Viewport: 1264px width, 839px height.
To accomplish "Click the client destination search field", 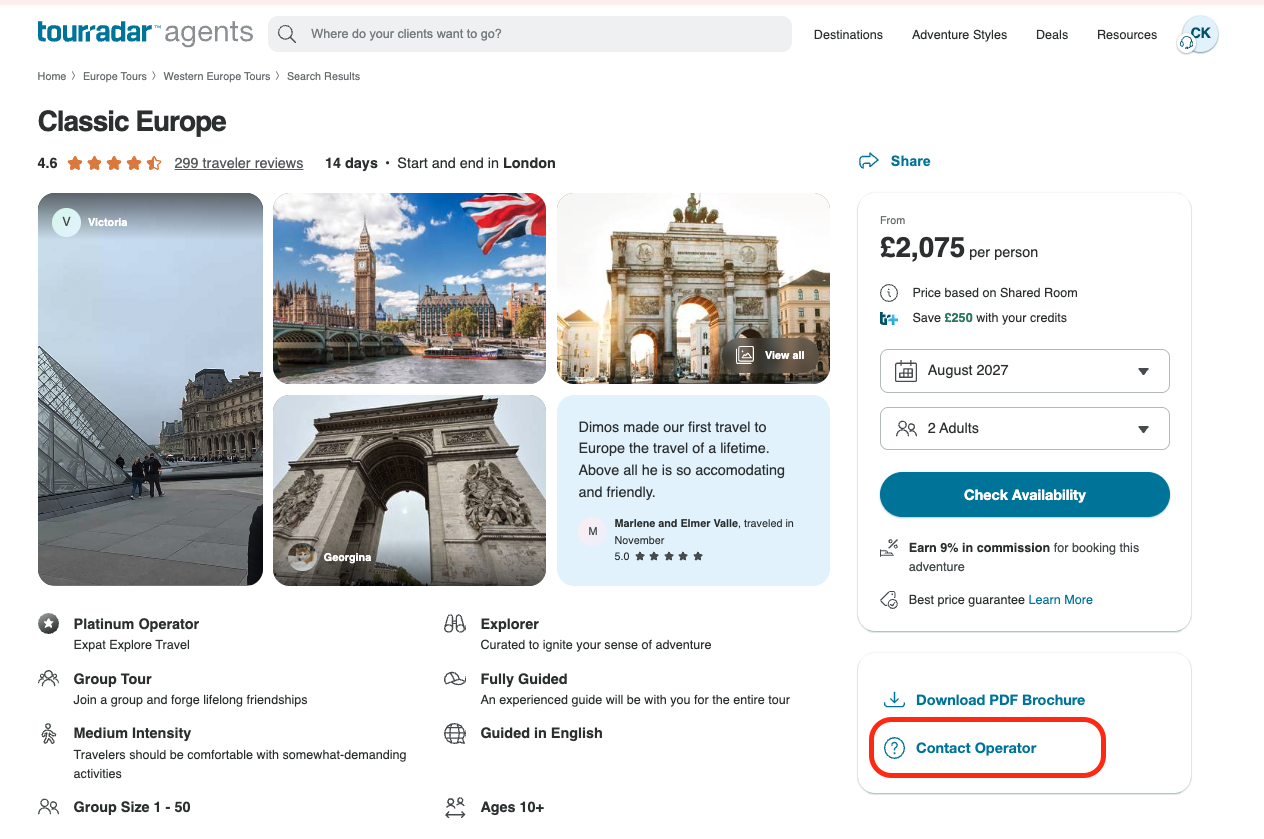I will pyautogui.click(x=530, y=34).
